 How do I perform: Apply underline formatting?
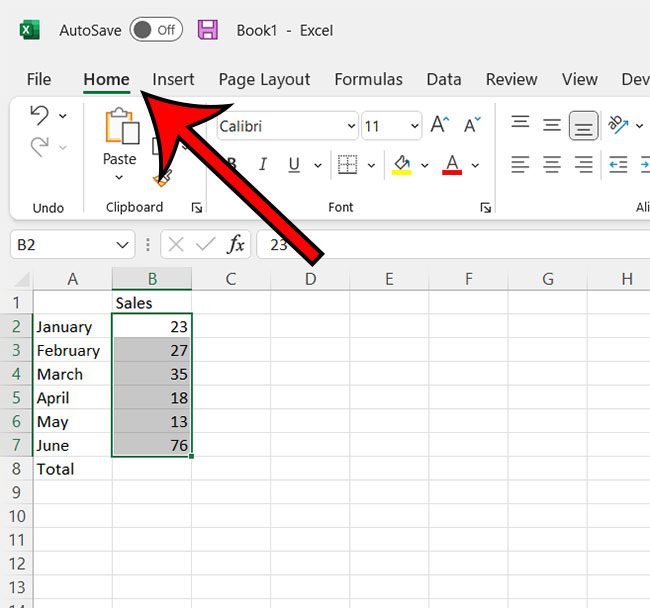pyautogui.click(x=294, y=165)
